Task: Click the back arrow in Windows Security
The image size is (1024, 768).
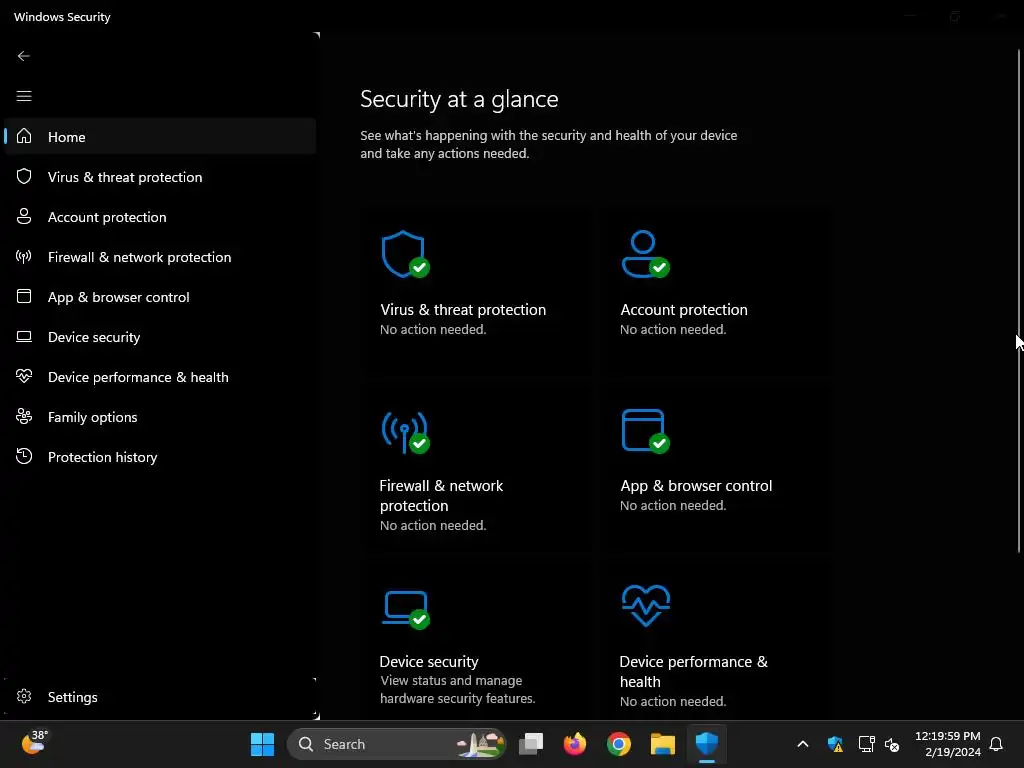Action: (x=24, y=56)
